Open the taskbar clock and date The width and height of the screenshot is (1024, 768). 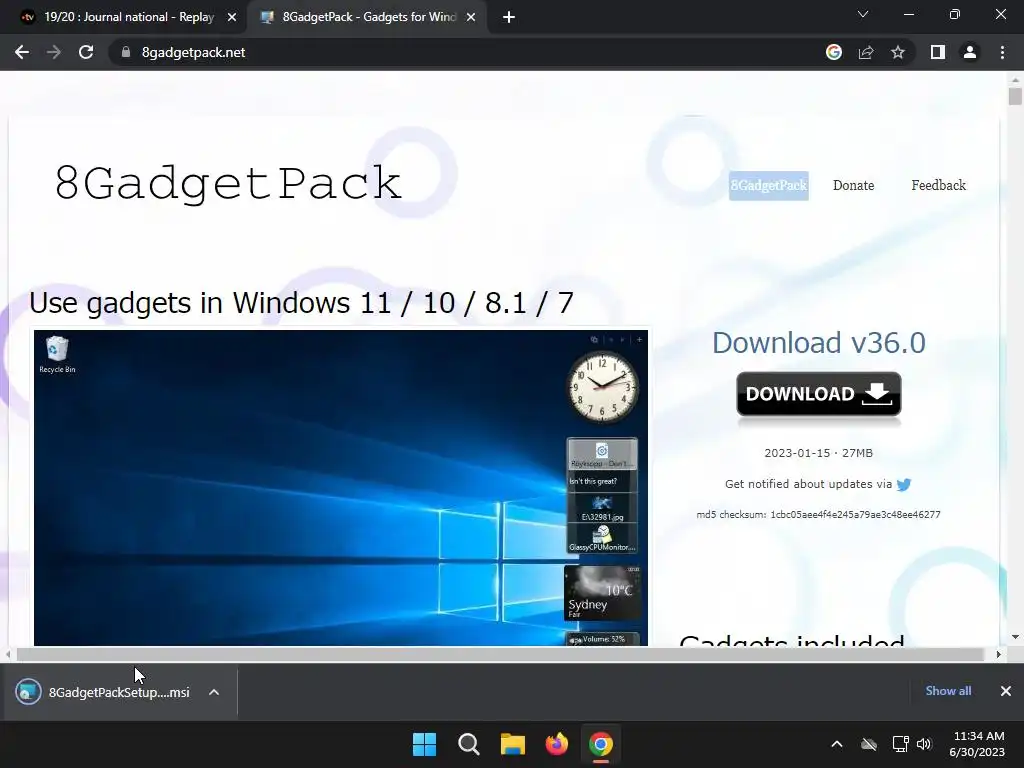[x=978, y=744]
